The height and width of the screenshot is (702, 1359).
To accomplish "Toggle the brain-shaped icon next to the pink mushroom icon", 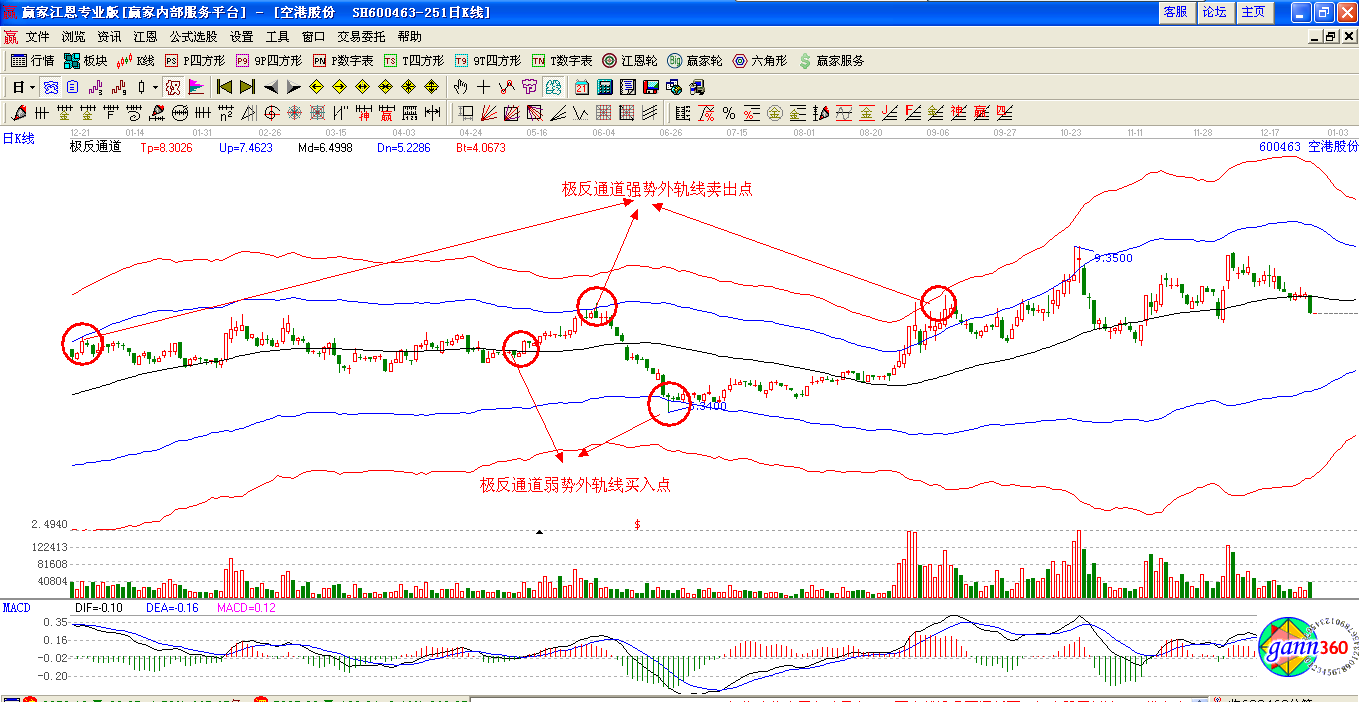I will 552,87.
